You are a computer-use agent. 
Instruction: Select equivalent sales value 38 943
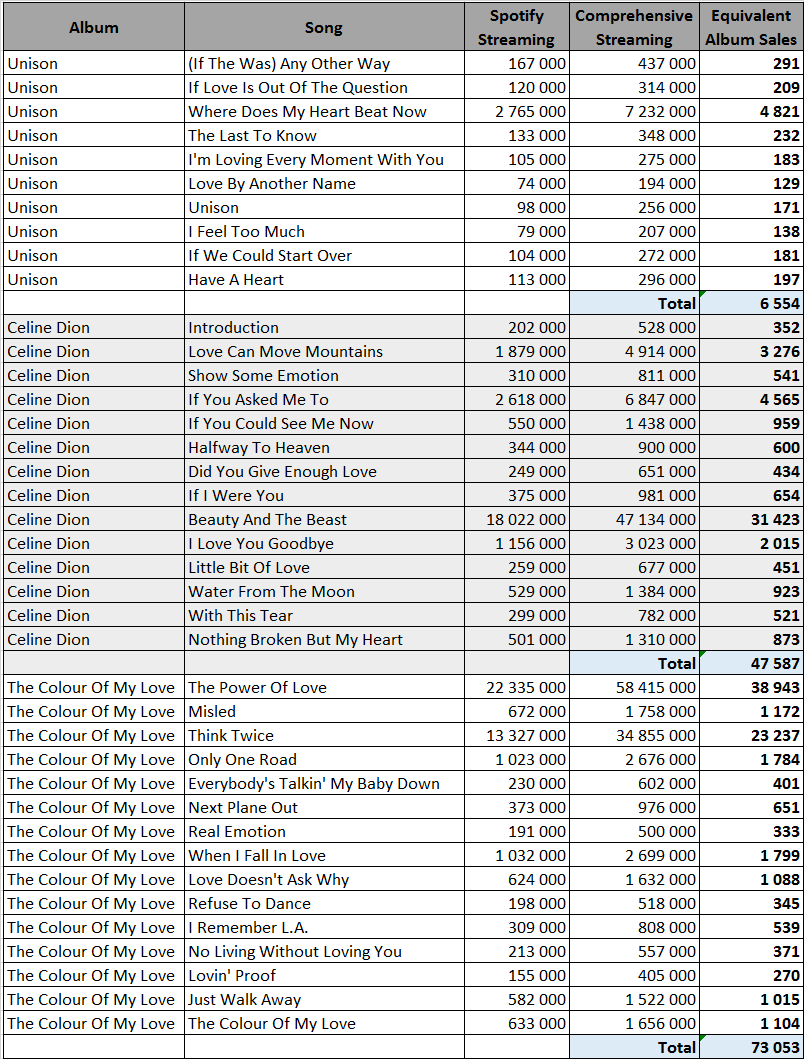tap(751, 687)
